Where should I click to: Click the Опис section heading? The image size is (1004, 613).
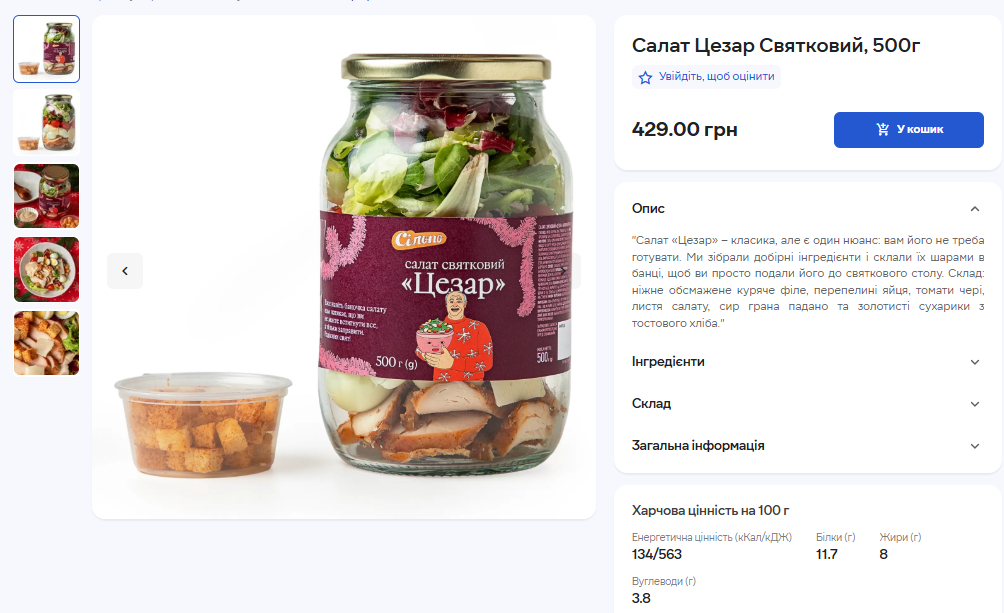[648, 209]
